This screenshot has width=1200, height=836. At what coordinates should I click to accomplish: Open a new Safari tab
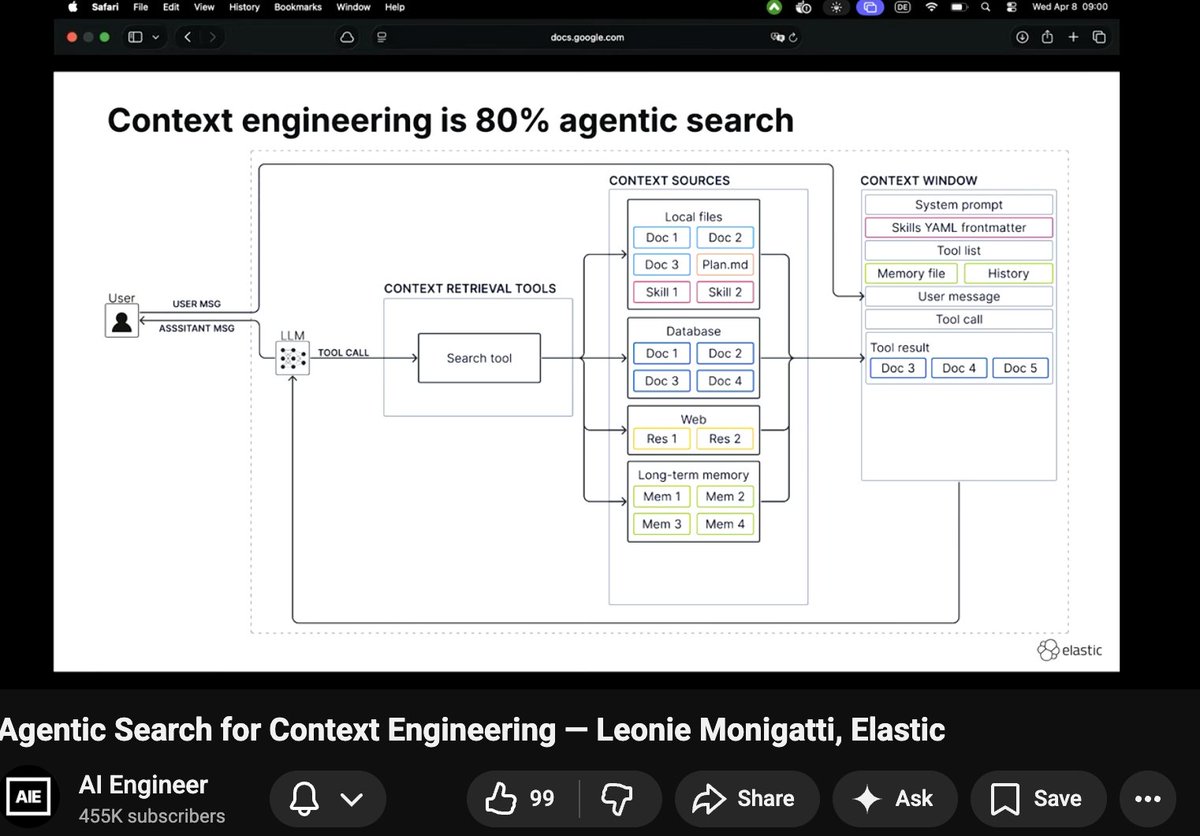tap(1073, 37)
